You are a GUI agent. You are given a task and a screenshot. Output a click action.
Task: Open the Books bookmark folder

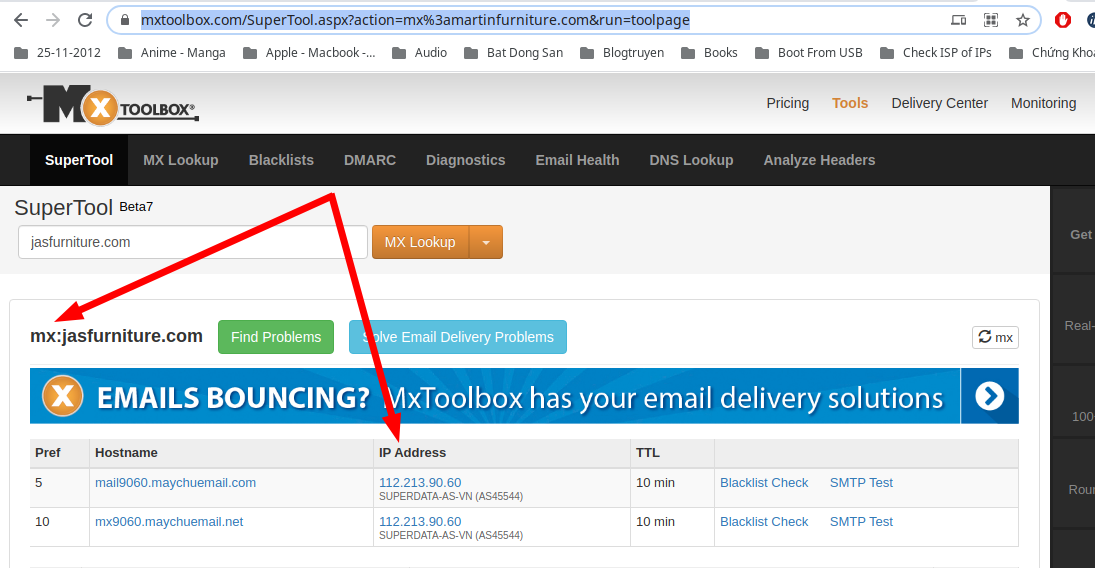coord(709,53)
